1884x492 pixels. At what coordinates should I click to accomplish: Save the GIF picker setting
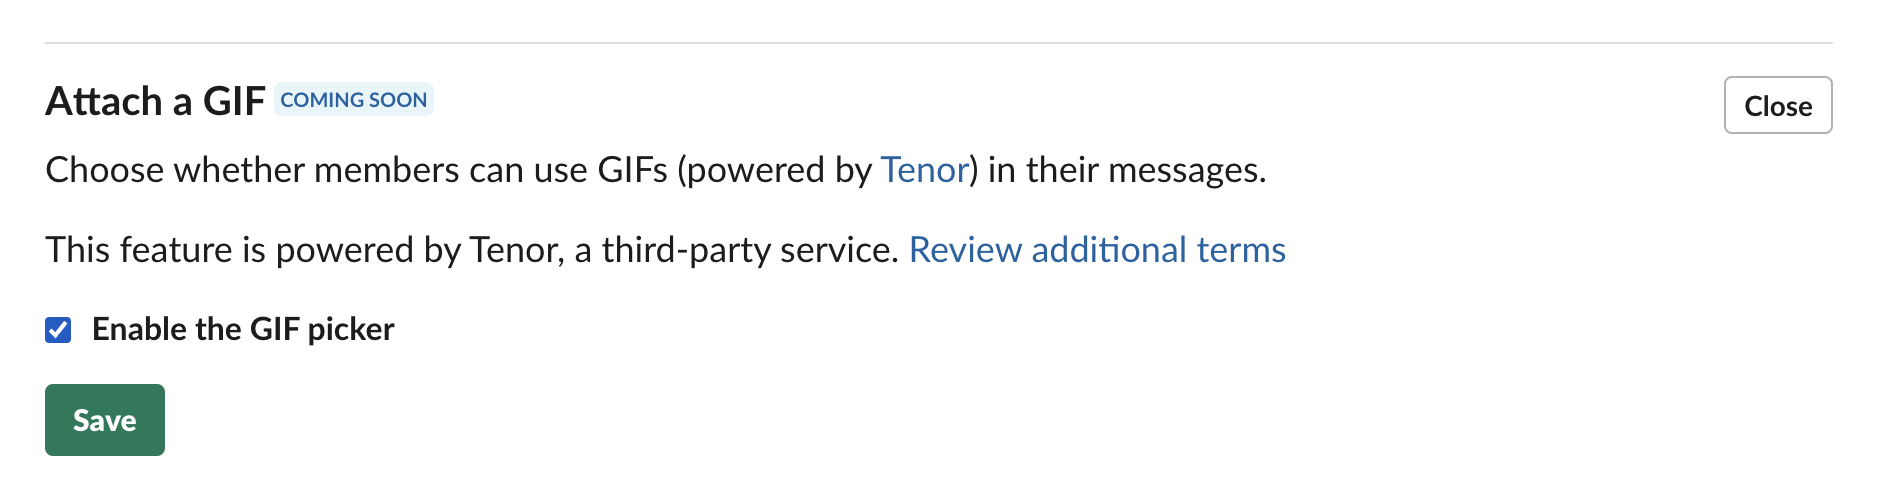tap(105, 420)
